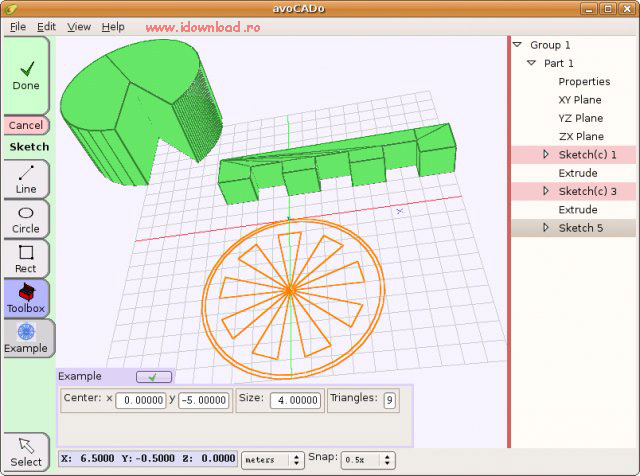The image size is (640, 476).
Task: Open the Snap 0.5x dropdown
Action: (x=368, y=460)
